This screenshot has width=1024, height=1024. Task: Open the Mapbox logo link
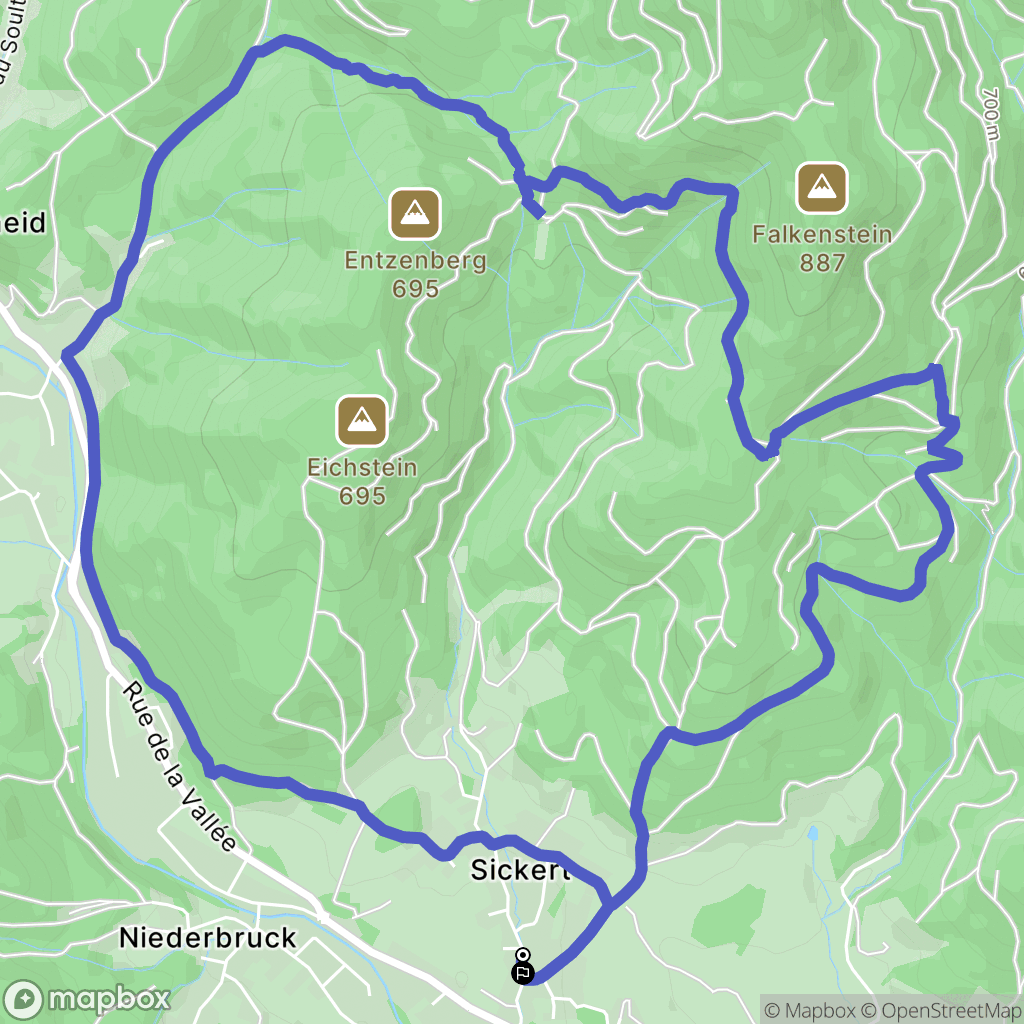point(87,999)
